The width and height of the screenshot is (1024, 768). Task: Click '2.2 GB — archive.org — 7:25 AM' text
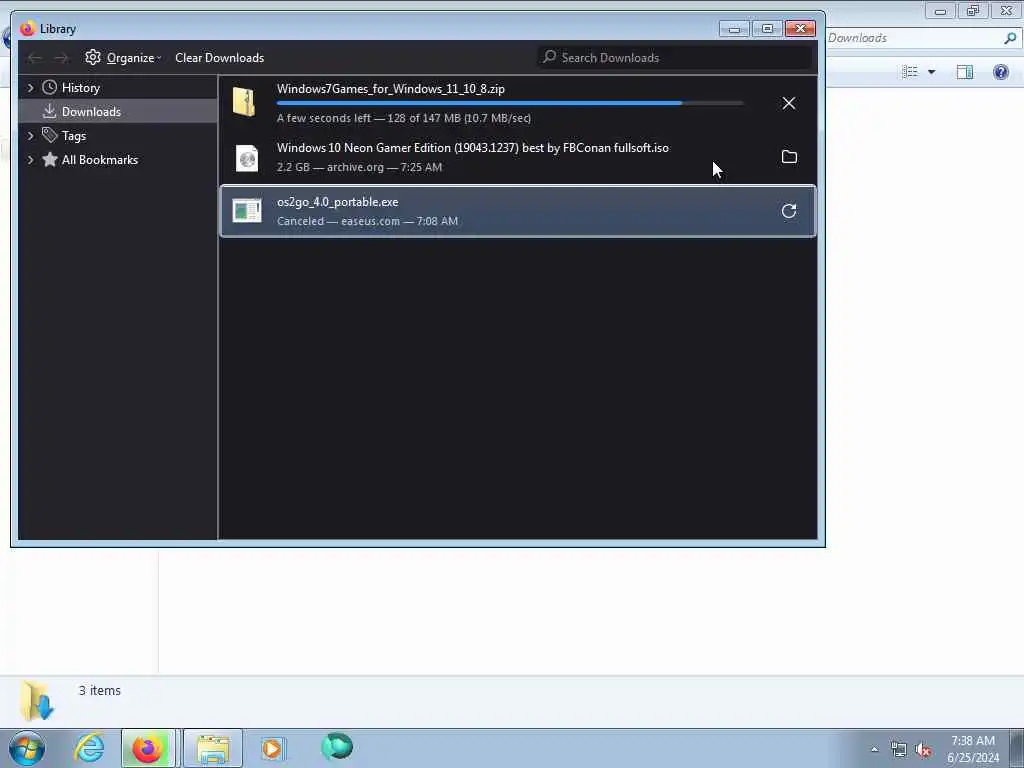359,167
